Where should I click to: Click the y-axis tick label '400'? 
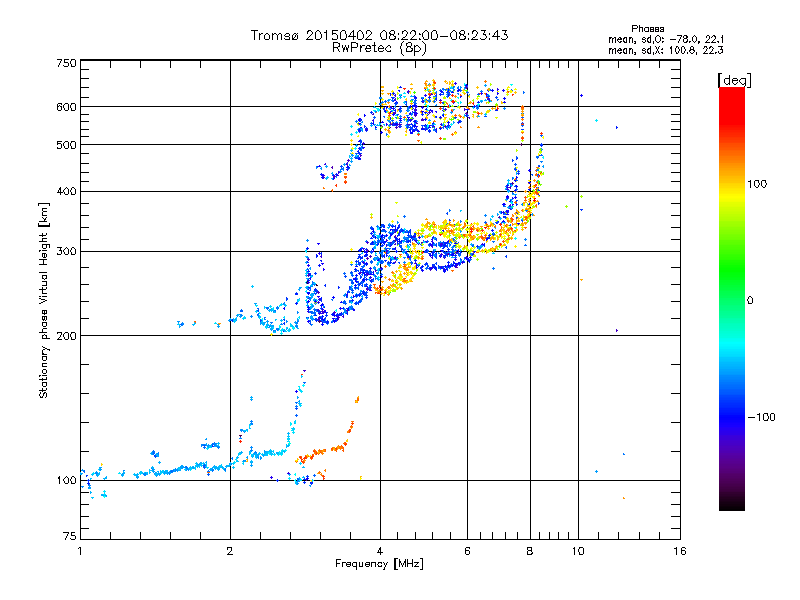click(x=66, y=192)
